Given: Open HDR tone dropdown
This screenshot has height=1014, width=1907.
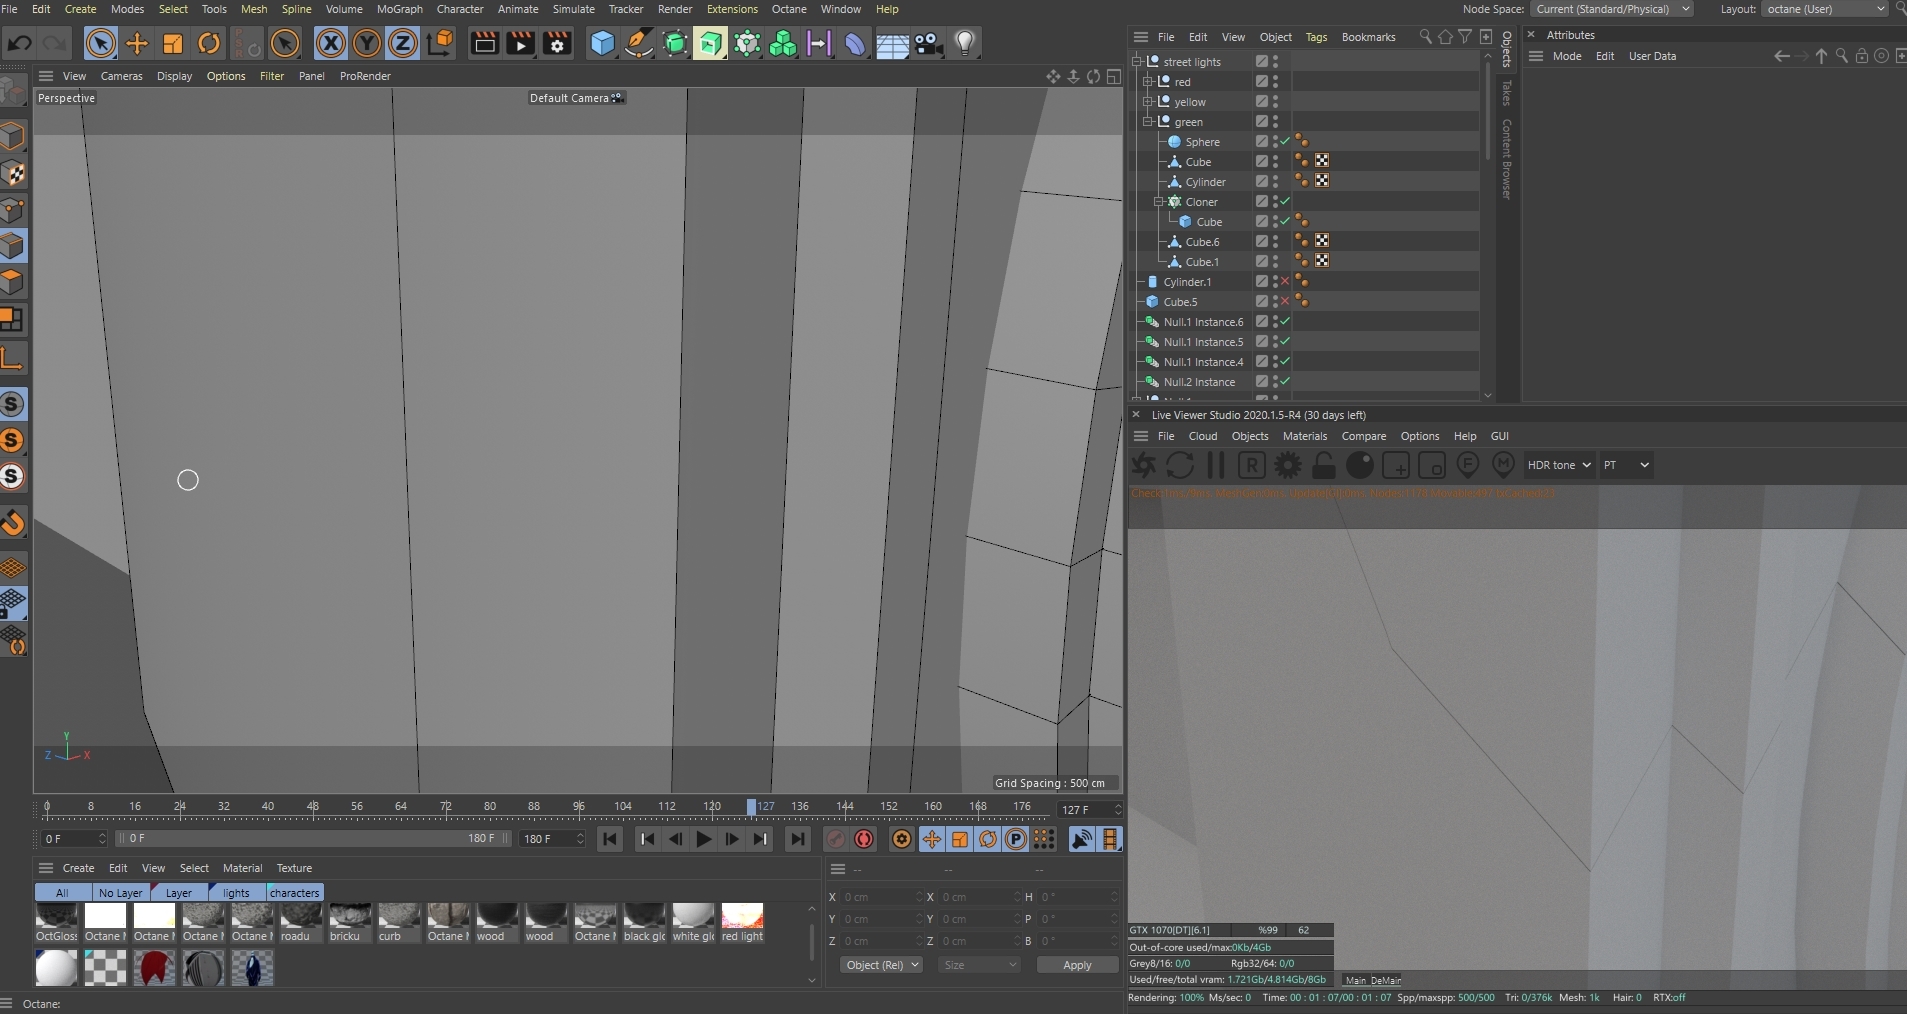Looking at the screenshot, I should (x=1559, y=465).
